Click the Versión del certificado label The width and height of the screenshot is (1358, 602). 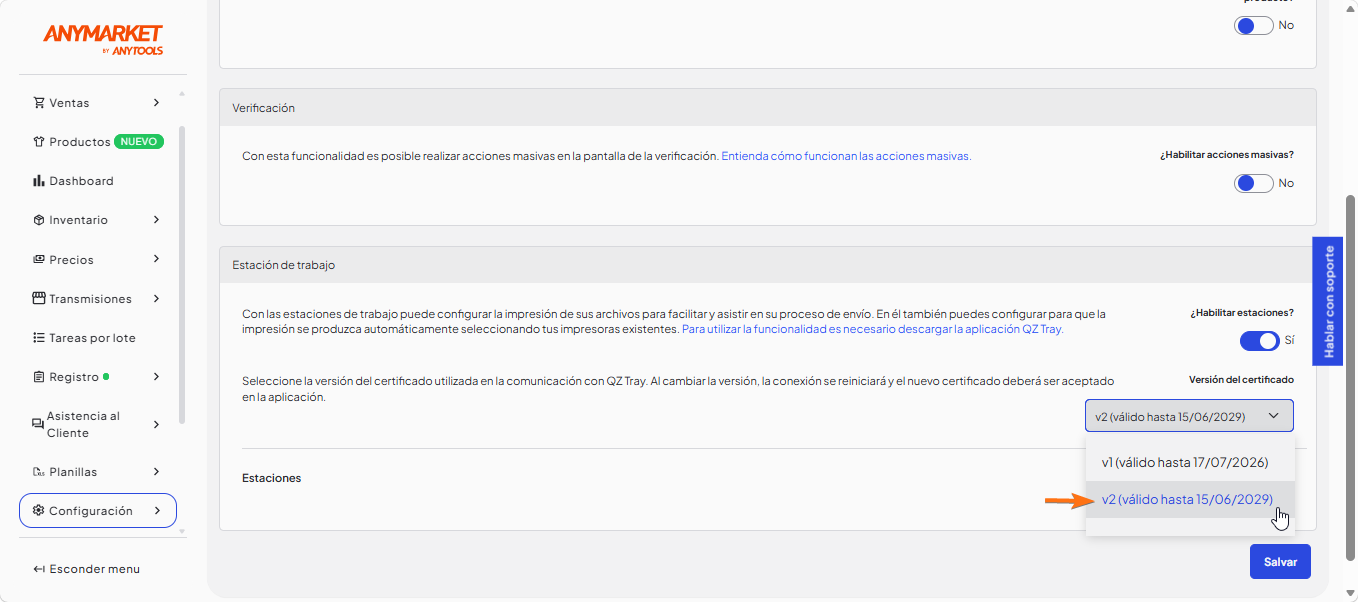coord(1241,380)
